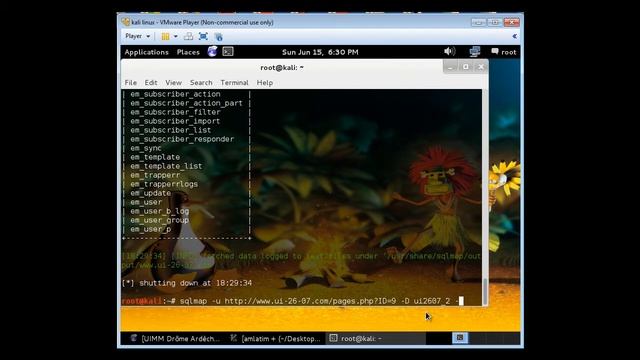640x360 pixels.
Task: Switch to UIMM Drôme Ardèch taskbar window
Action: point(175,338)
